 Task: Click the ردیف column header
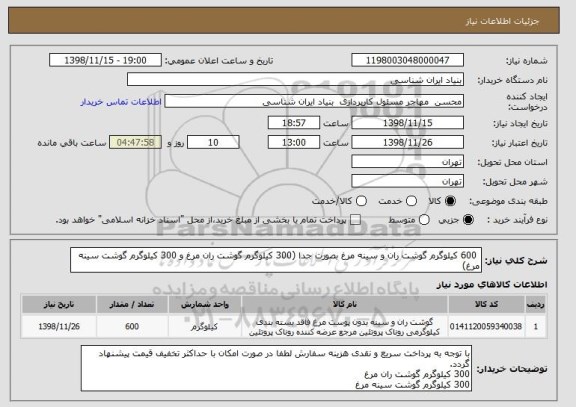coord(535,304)
